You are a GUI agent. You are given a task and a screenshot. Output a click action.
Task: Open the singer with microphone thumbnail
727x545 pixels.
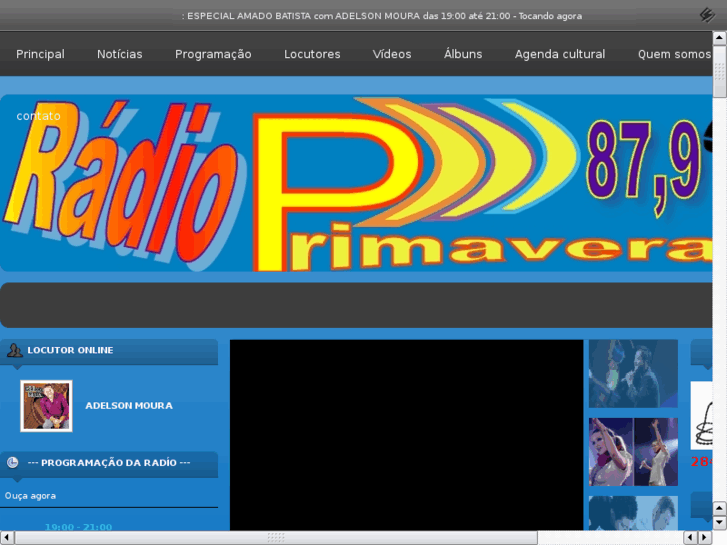(x=633, y=374)
